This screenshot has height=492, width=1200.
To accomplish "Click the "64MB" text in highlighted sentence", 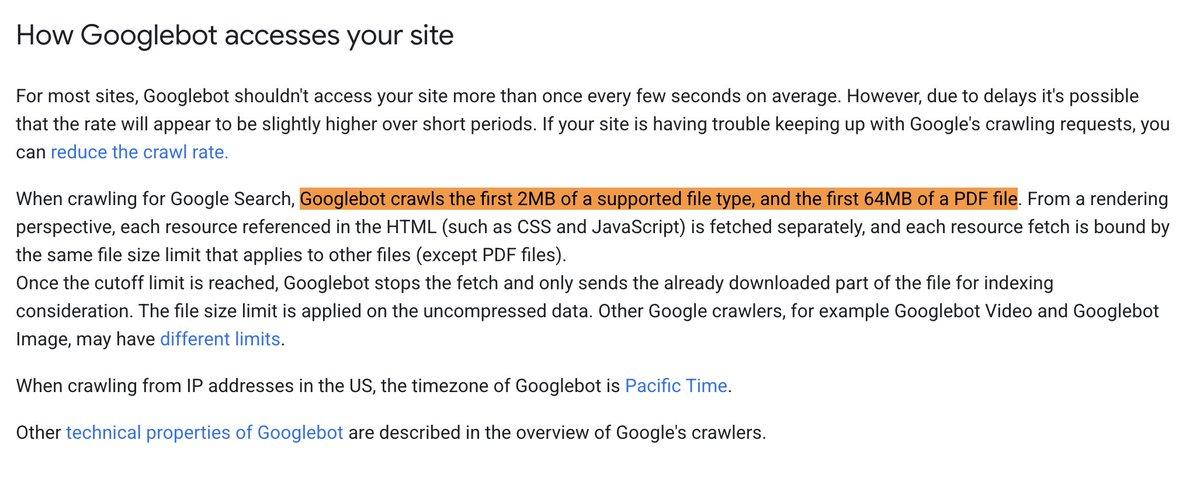I will (871, 199).
